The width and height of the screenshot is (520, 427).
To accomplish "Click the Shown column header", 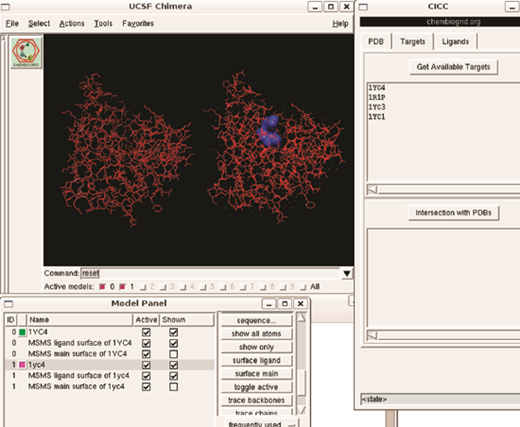I will click(x=187, y=320).
